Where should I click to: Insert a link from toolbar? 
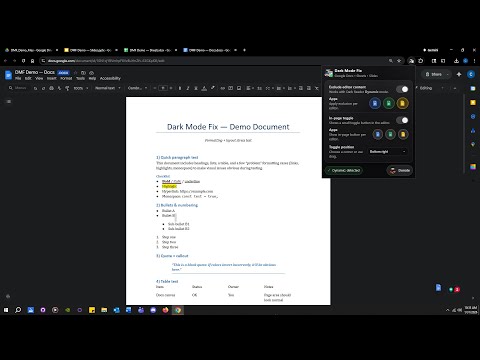pyautogui.click(x=222, y=88)
